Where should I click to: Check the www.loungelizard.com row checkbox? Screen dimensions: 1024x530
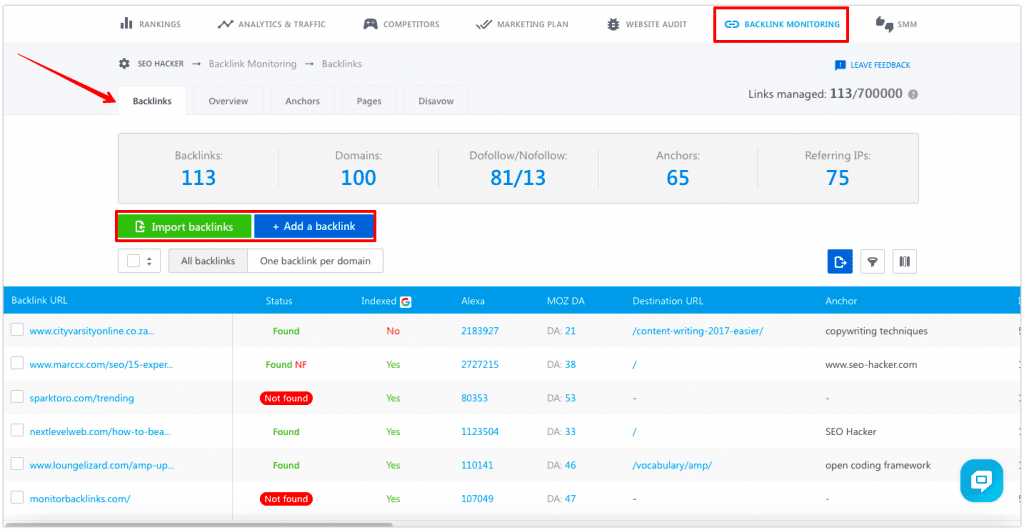[17, 464]
